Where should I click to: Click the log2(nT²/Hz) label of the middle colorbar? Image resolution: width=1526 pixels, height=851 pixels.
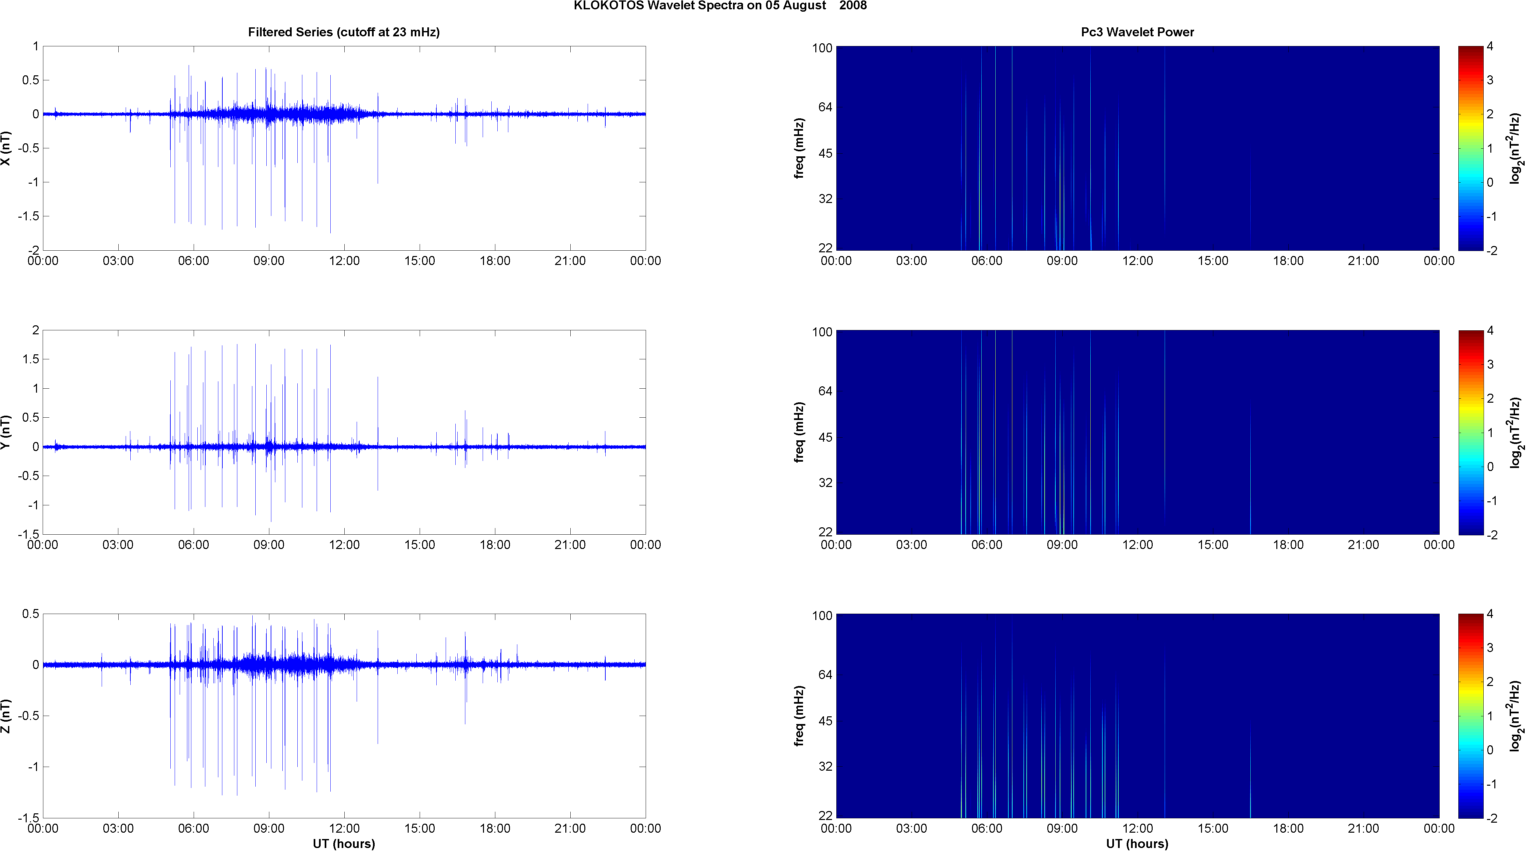tap(1516, 432)
